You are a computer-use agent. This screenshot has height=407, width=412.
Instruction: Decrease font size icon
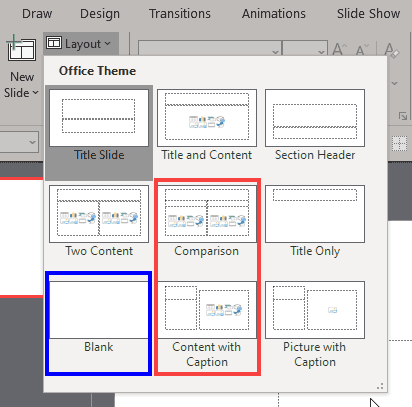pos(362,50)
